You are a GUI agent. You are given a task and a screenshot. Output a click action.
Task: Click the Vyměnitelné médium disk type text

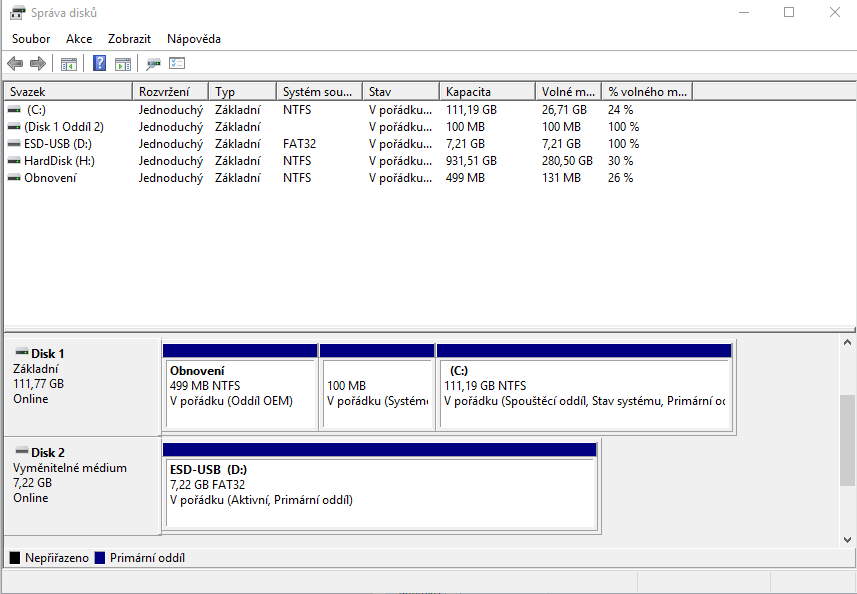tap(70, 468)
